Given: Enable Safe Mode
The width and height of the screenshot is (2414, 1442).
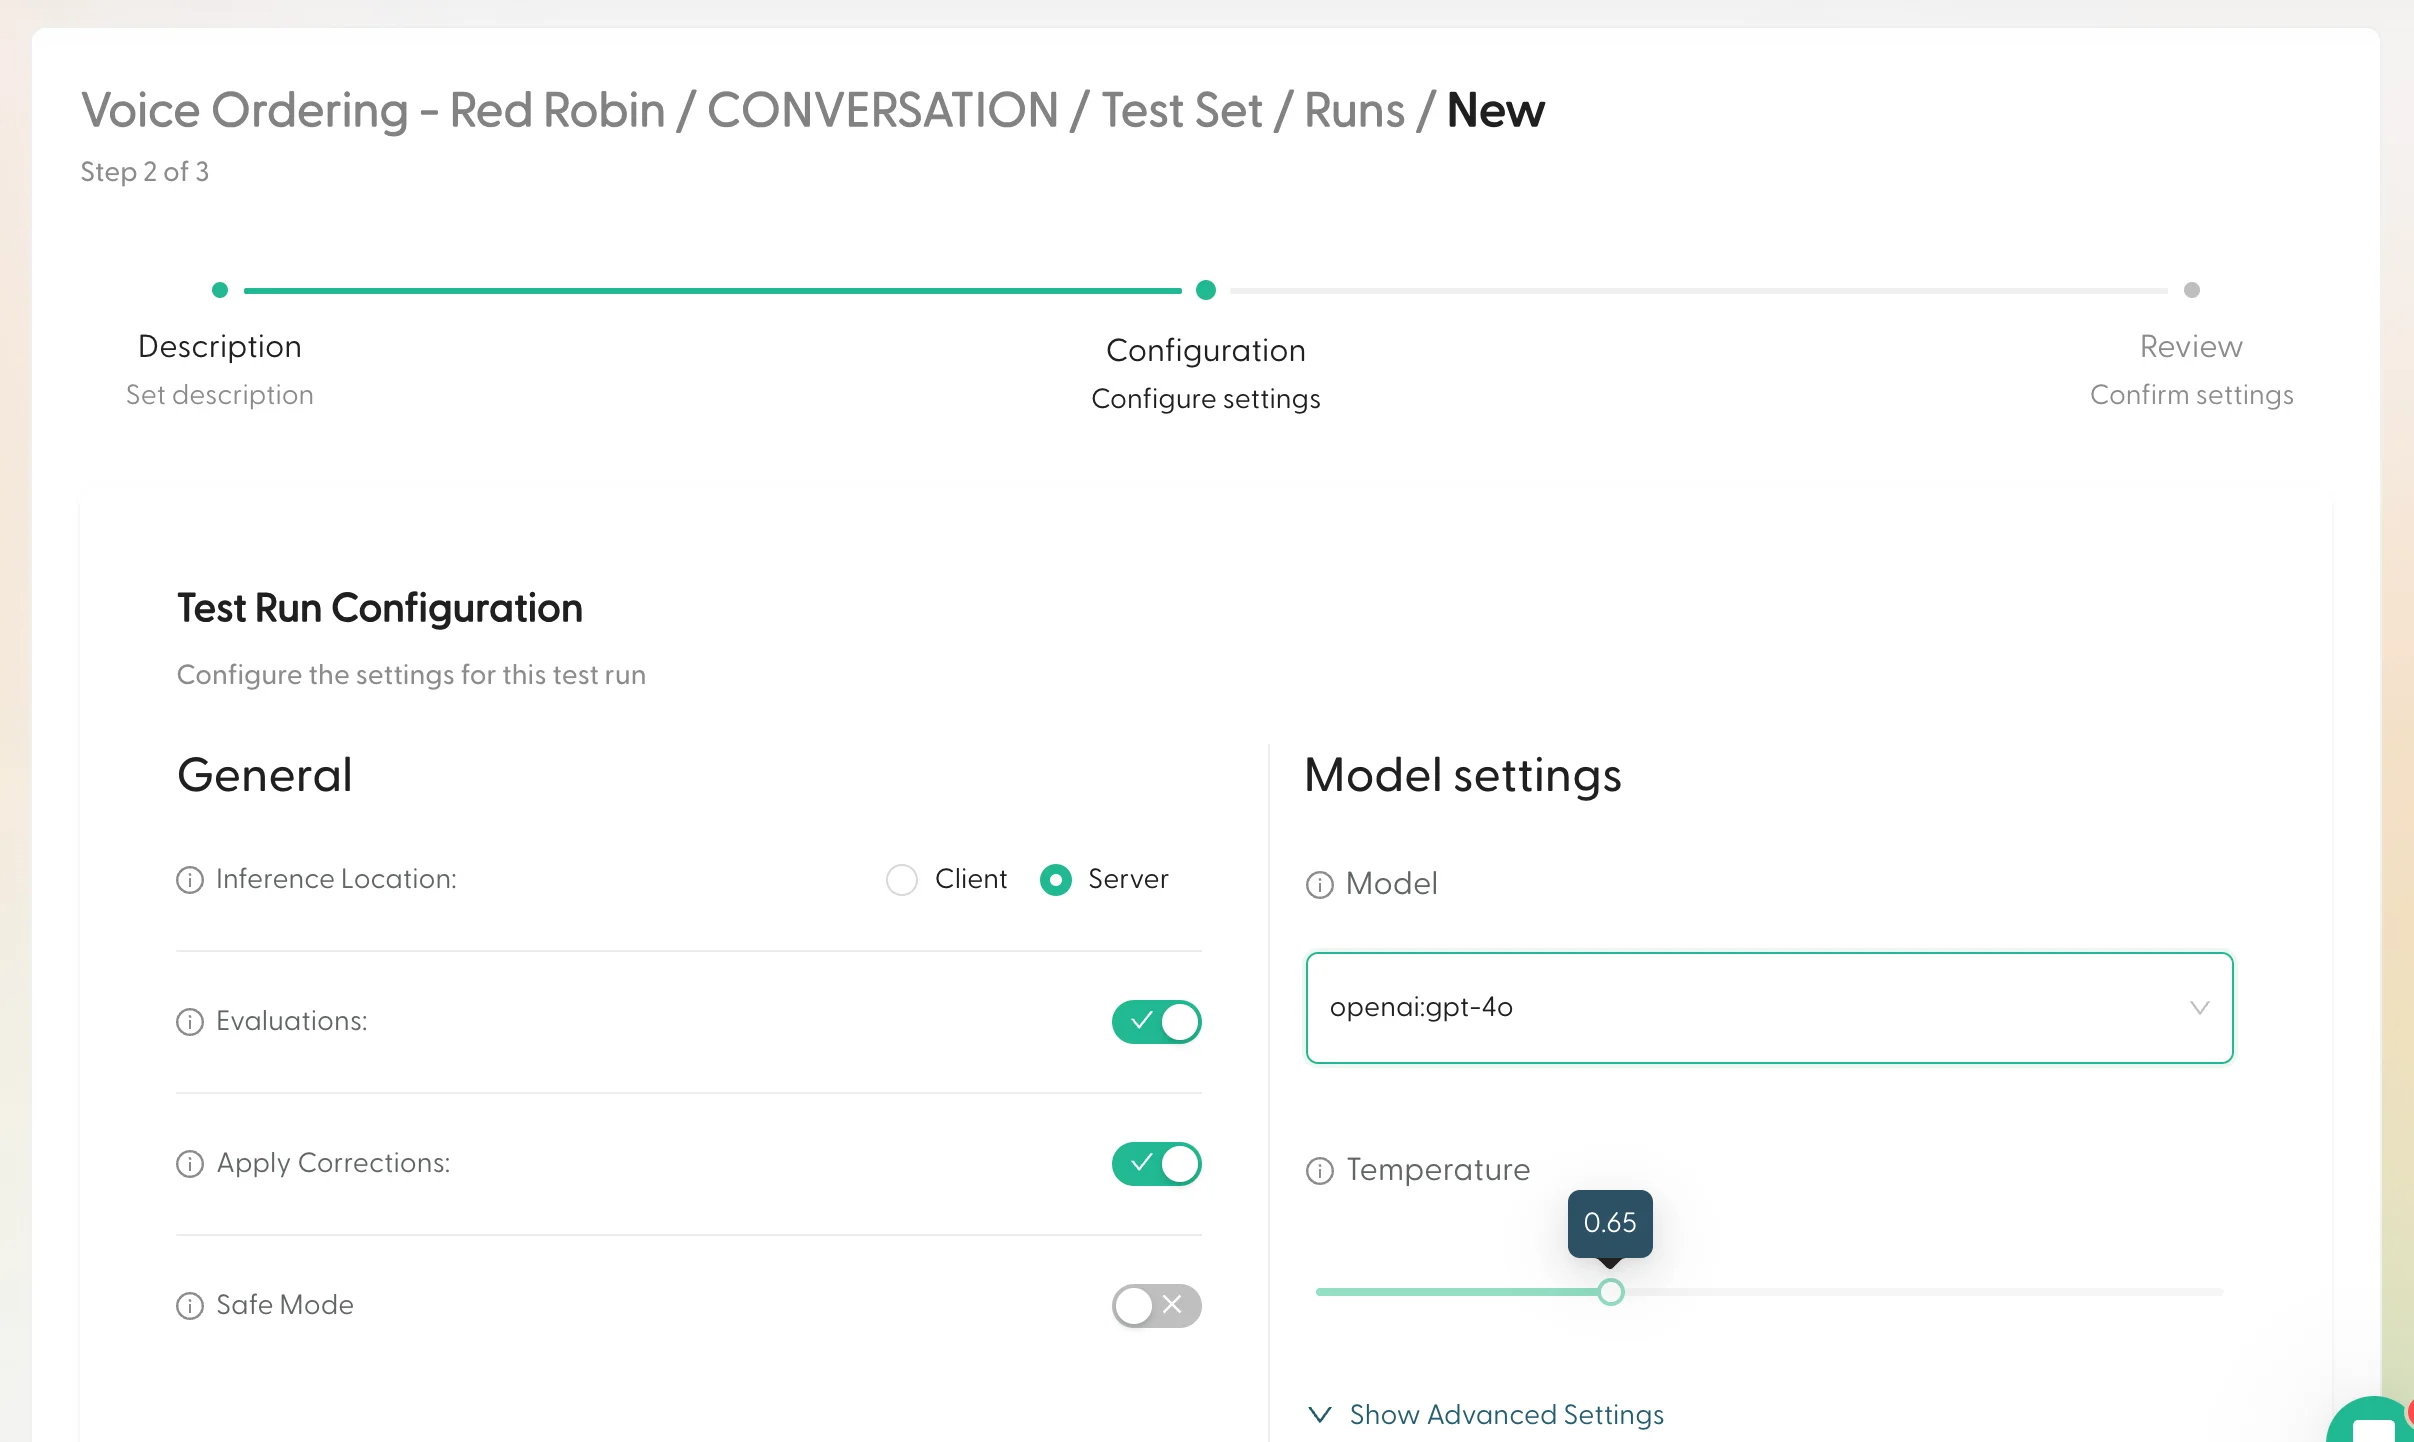Looking at the screenshot, I should pos(1156,1306).
